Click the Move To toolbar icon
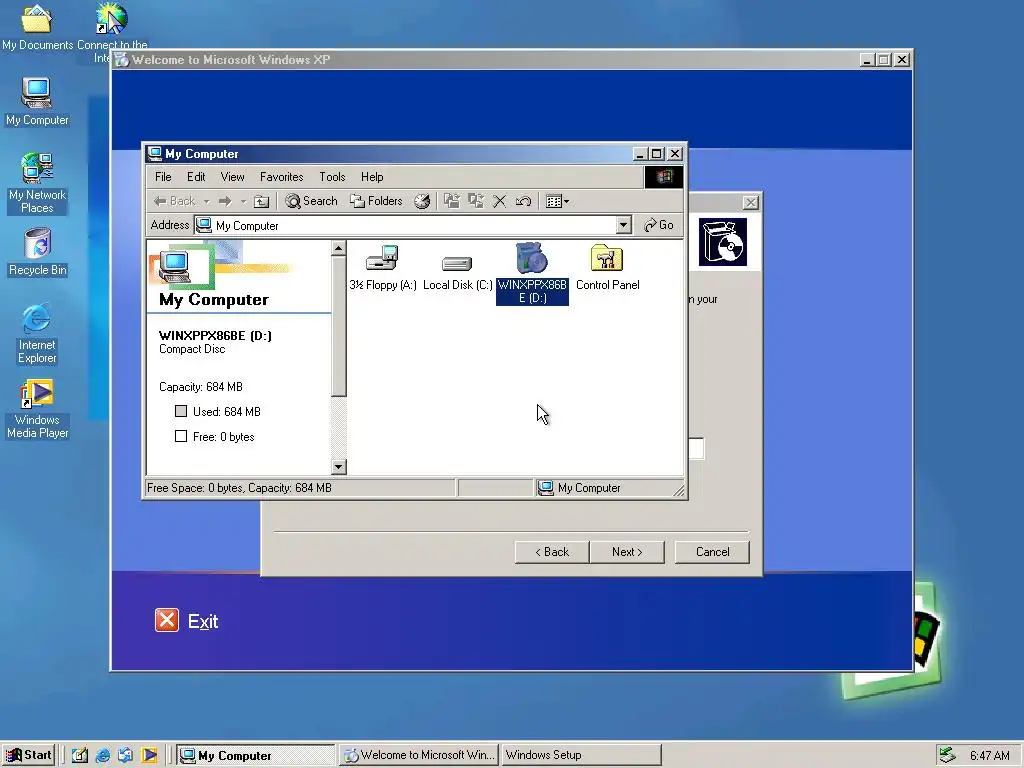This screenshot has width=1024, height=768. [x=452, y=201]
